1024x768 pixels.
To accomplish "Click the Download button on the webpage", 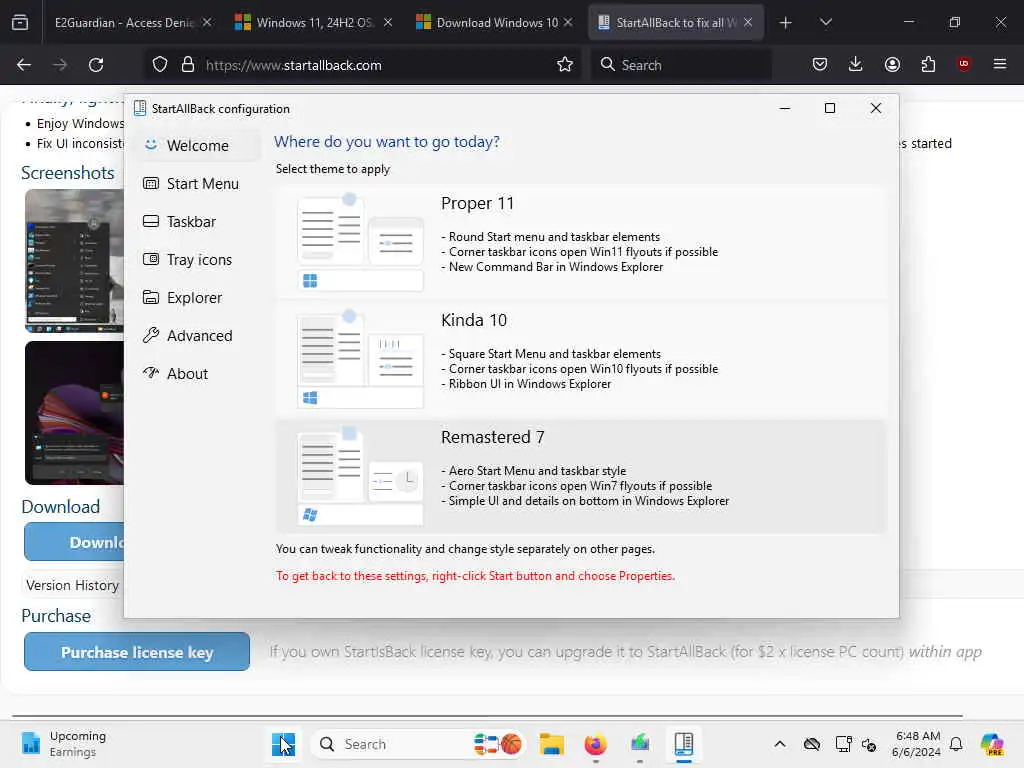I will point(74,542).
